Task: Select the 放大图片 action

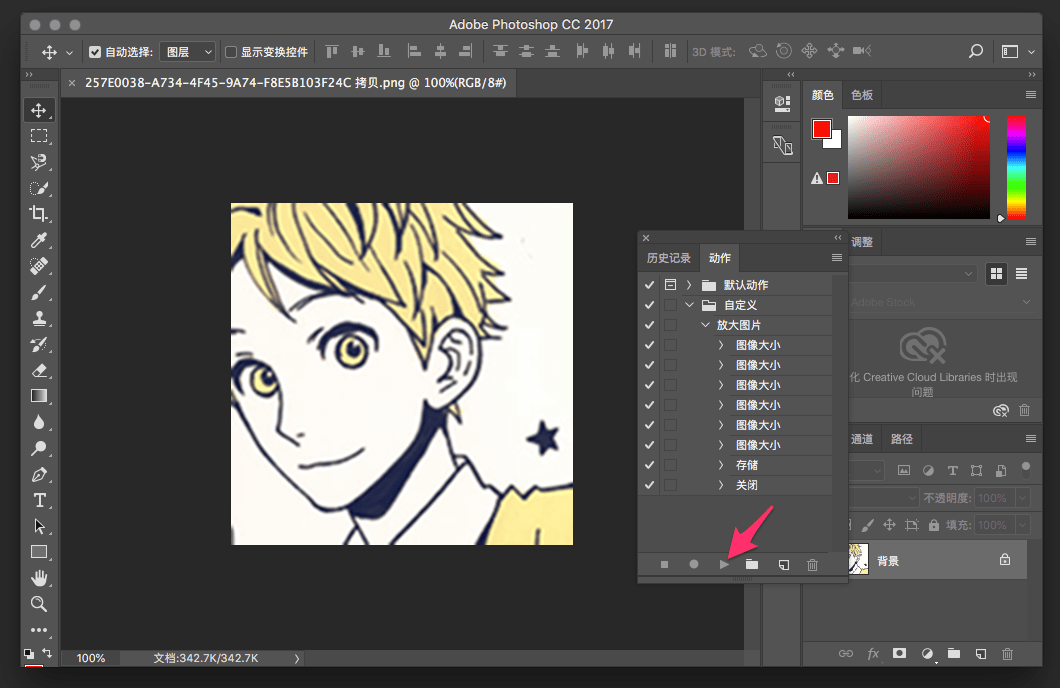Action: [738, 325]
